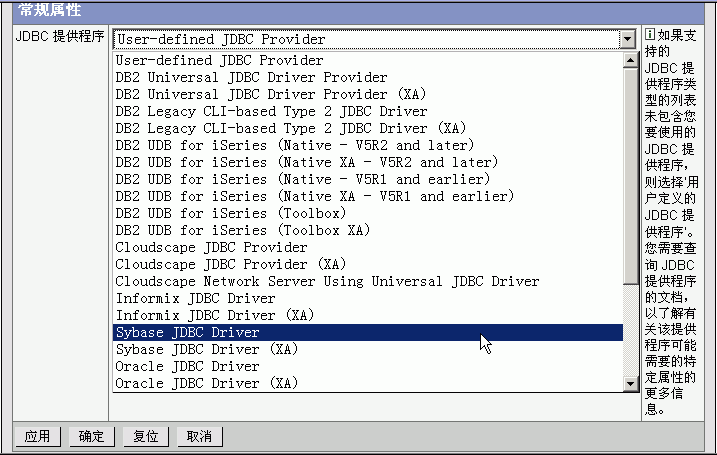Choose 'Informix JDBC Driver (XA)' option

[368, 315]
